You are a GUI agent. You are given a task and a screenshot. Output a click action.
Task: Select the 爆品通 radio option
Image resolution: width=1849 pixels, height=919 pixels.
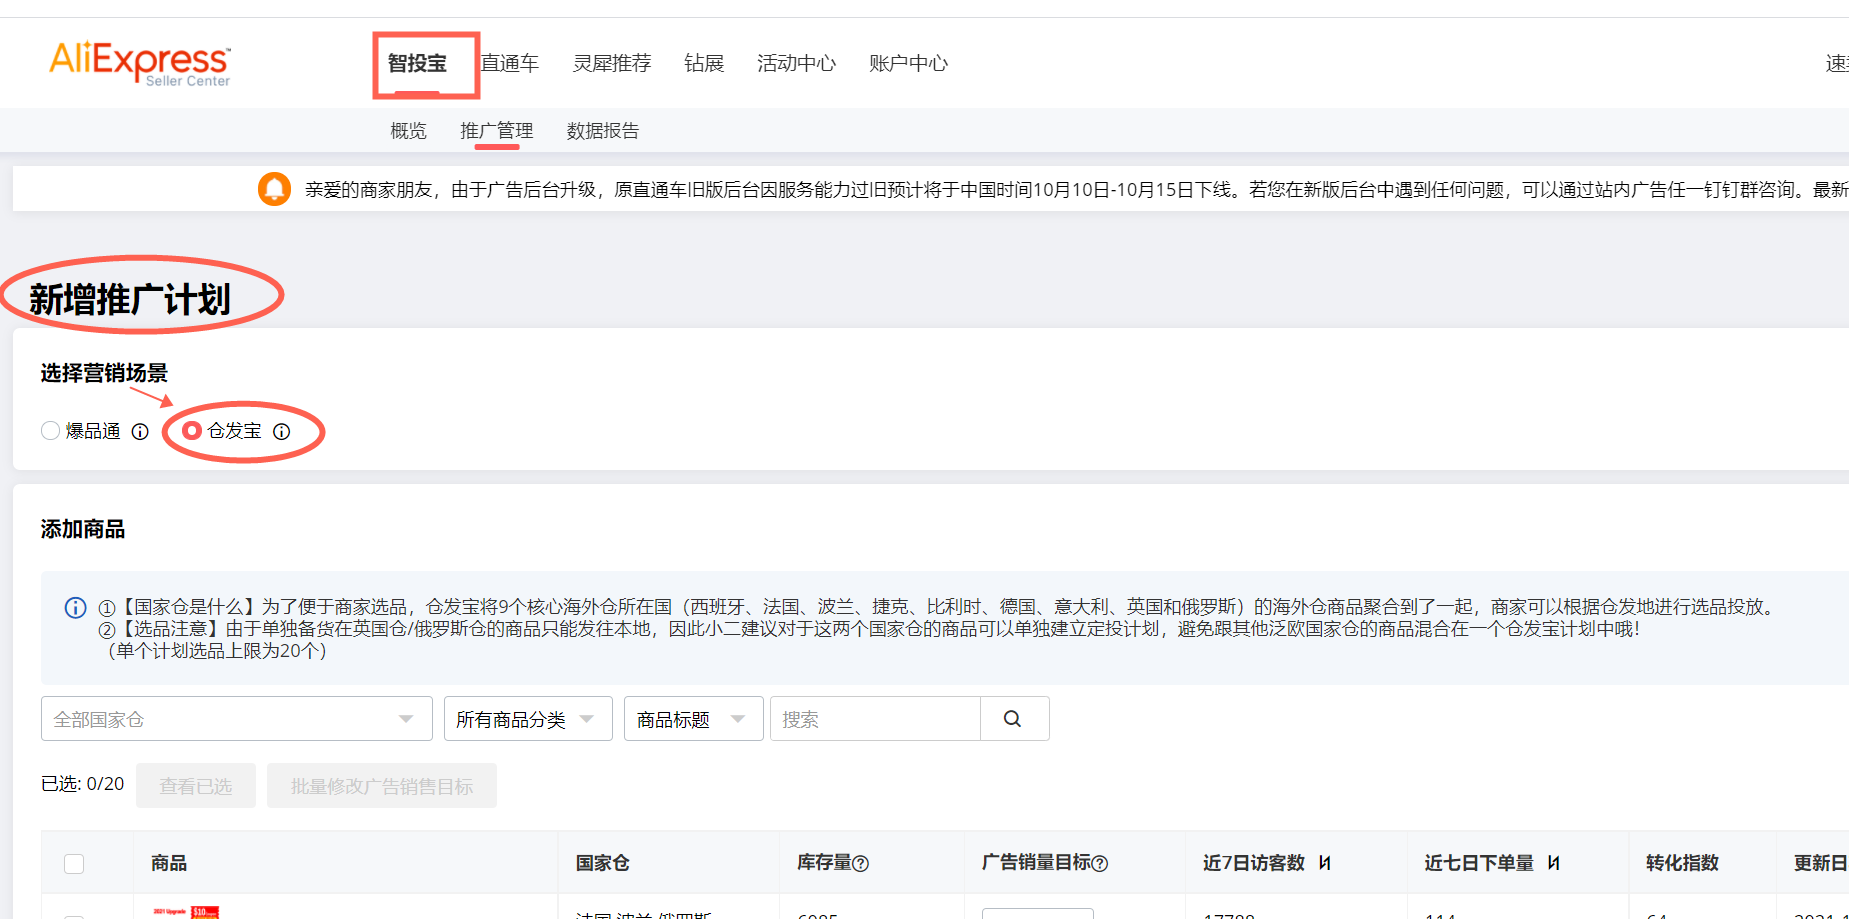[50, 430]
